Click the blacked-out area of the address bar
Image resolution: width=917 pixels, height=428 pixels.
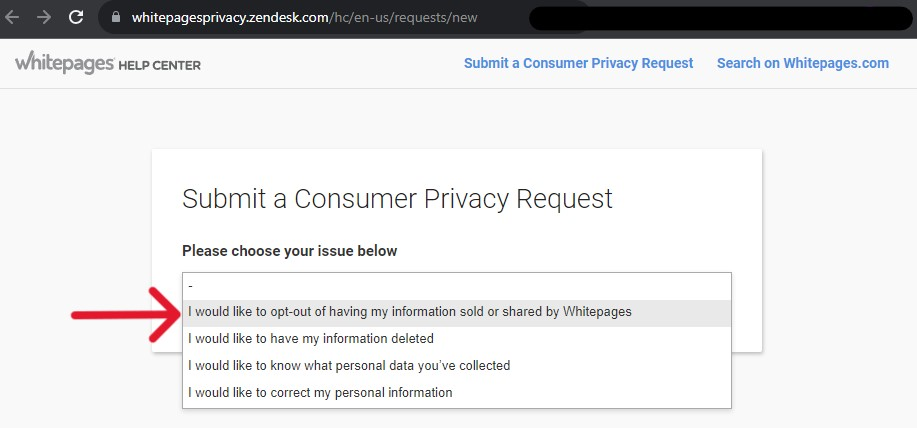click(x=700, y=17)
